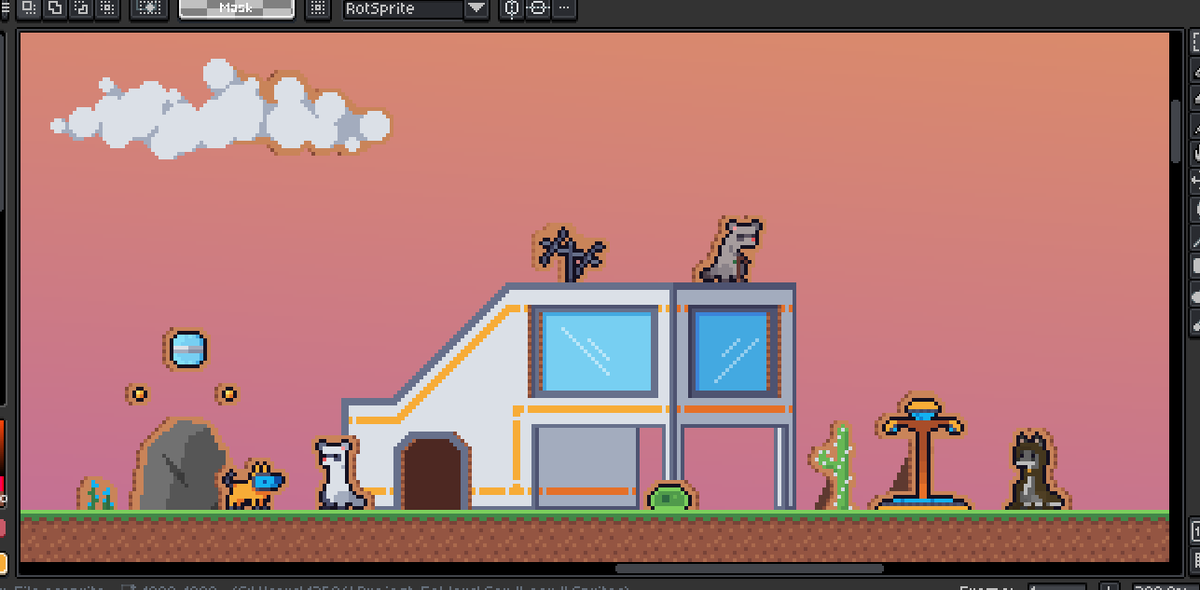Image resolution: width=1200 pixels, height=590 pixels.
Task: Click the vertical canvas scrollbar thumb
Action: tap(1176, 130)
